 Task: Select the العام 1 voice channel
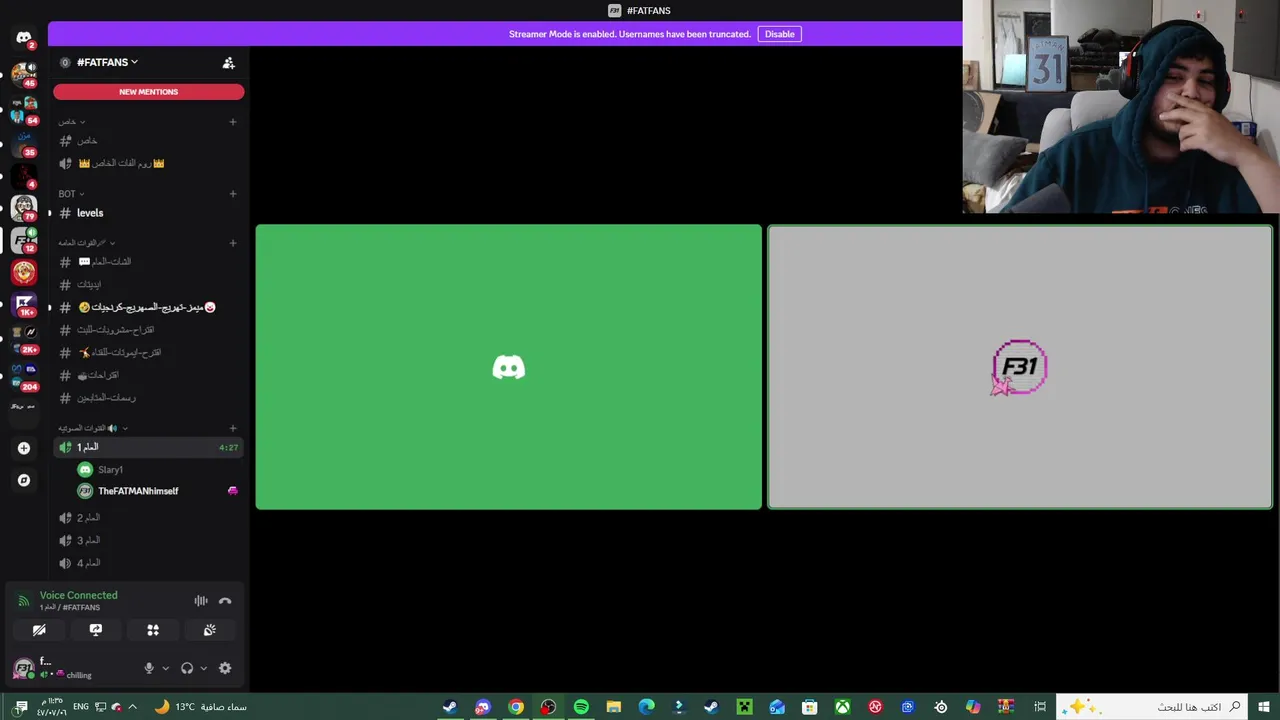pyautogui.click(x=148, y=447)
